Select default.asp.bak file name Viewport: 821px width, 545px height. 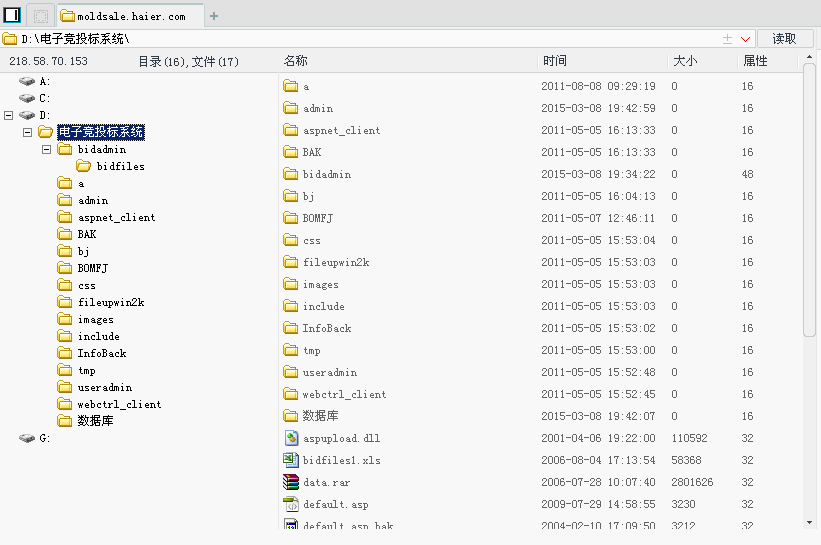point(348,525)
